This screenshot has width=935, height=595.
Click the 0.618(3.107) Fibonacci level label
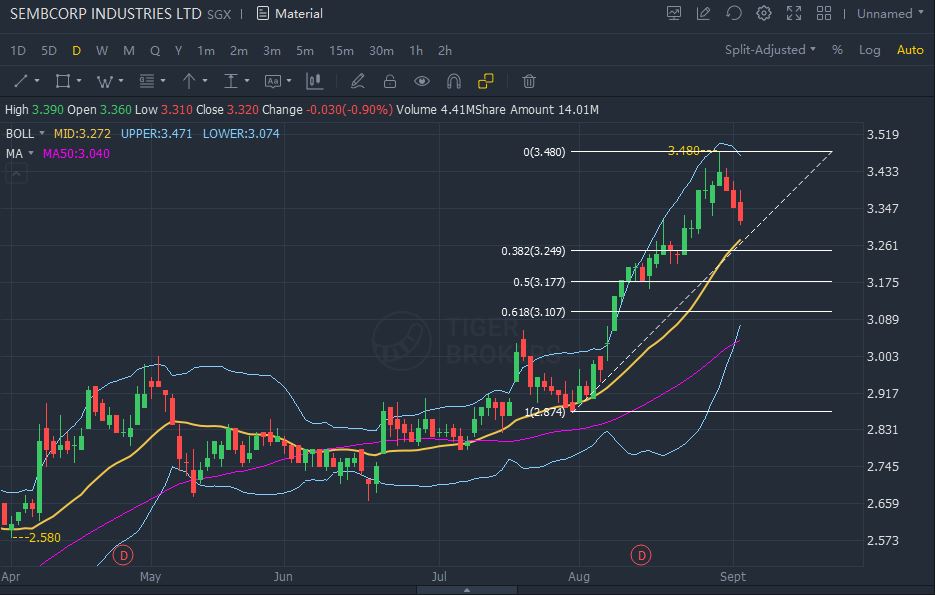(533, 312)
